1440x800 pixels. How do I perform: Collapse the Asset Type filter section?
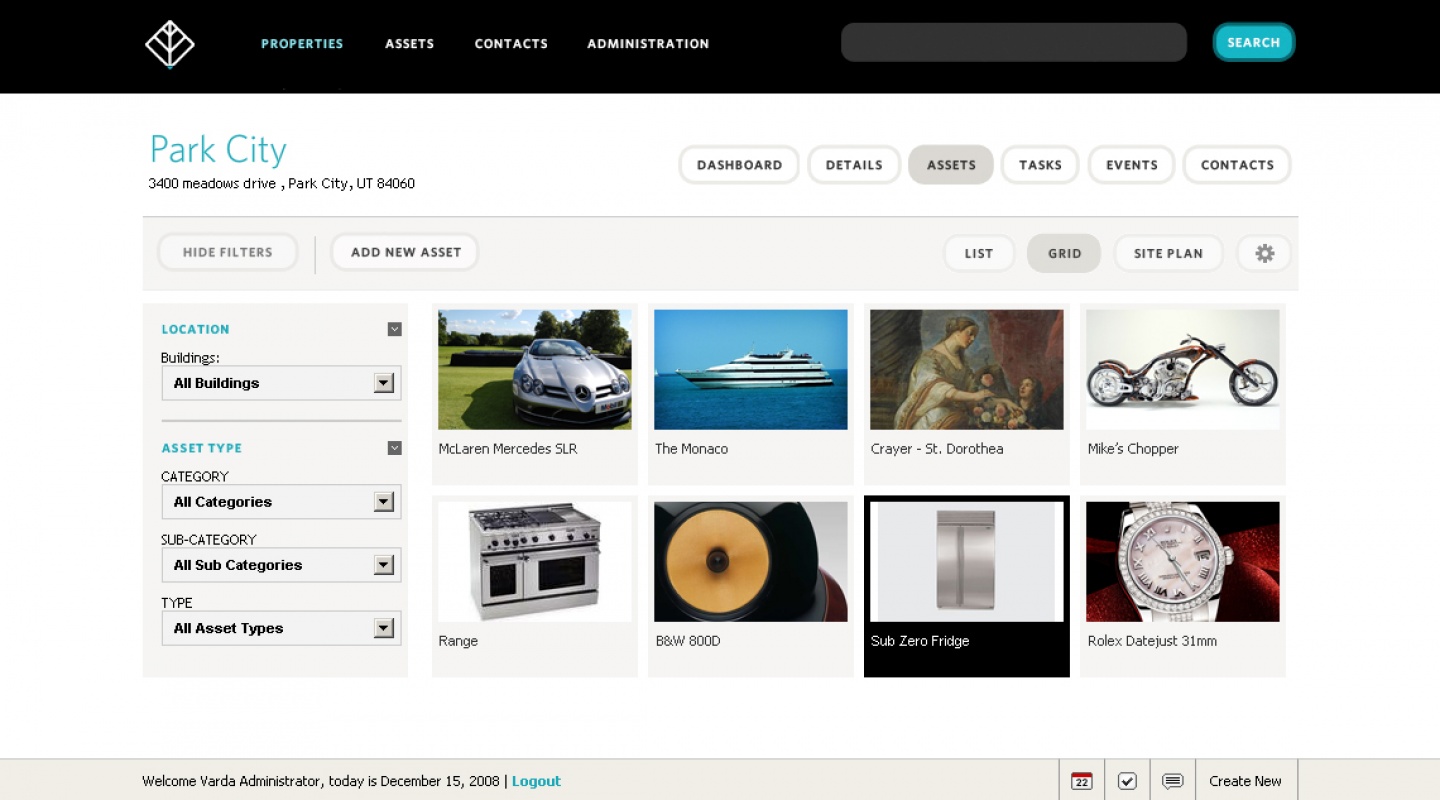click(394, 448)
